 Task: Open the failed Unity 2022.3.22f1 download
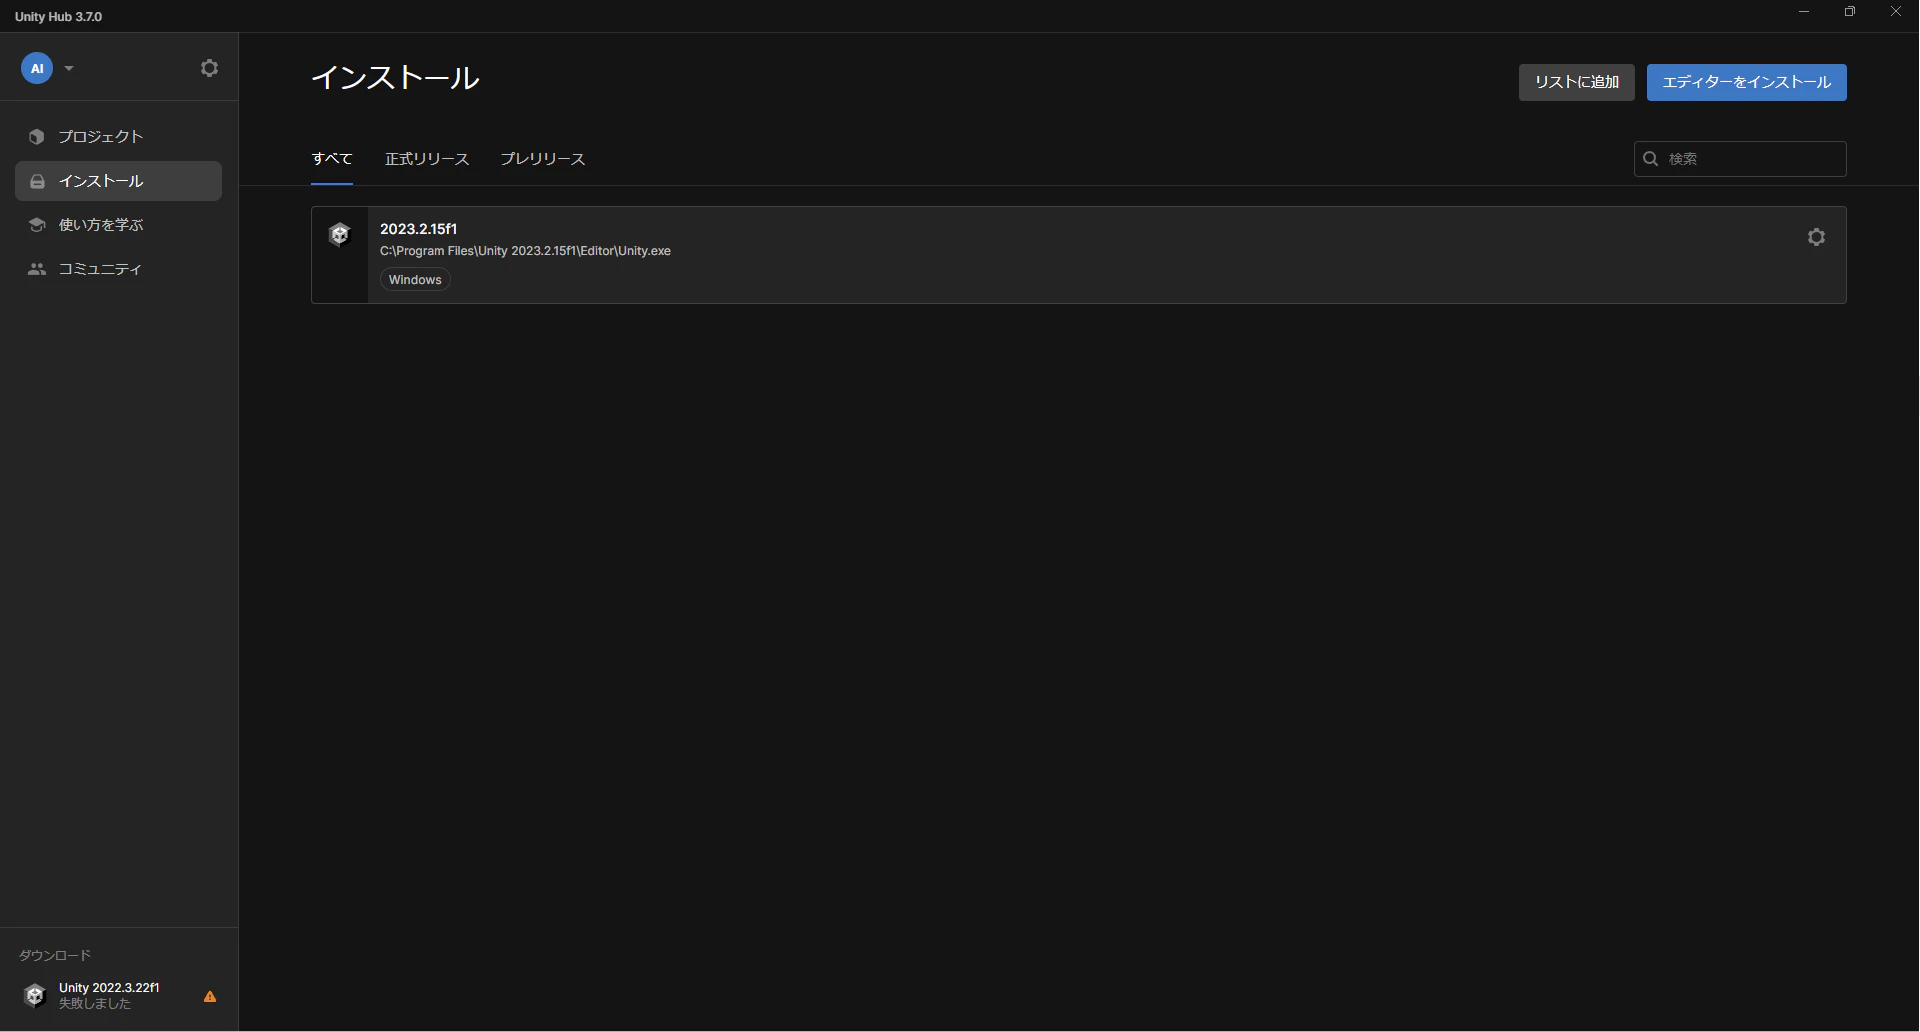click(118, 995)
